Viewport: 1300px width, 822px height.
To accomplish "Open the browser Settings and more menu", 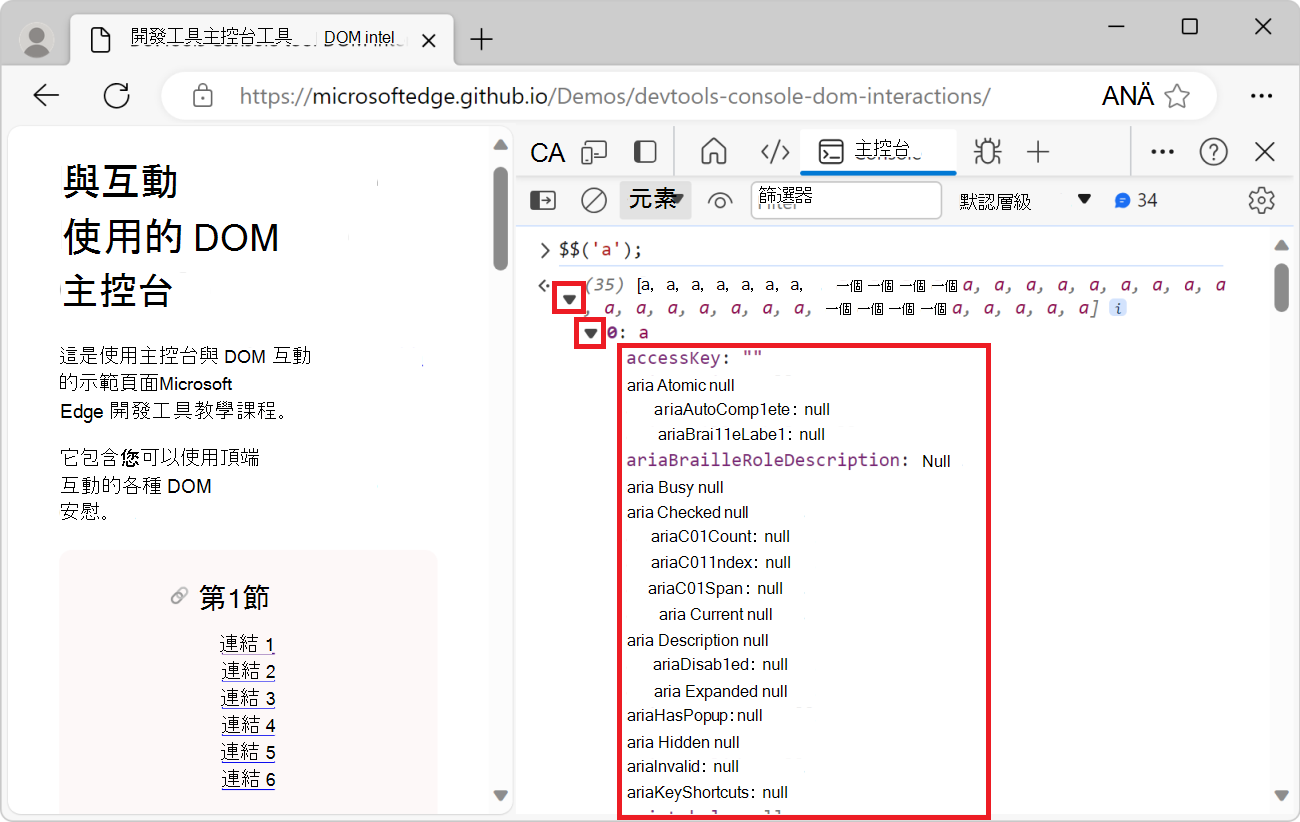I will point(1260,96).
